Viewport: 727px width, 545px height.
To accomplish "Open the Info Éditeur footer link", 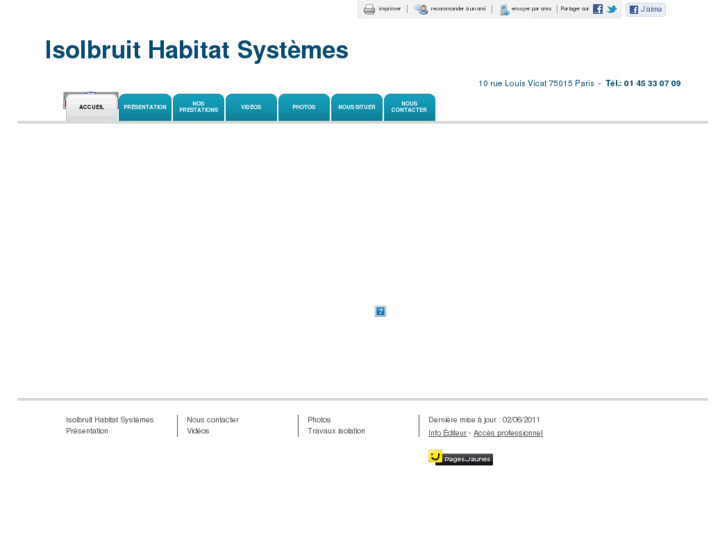I will [447, 433].
